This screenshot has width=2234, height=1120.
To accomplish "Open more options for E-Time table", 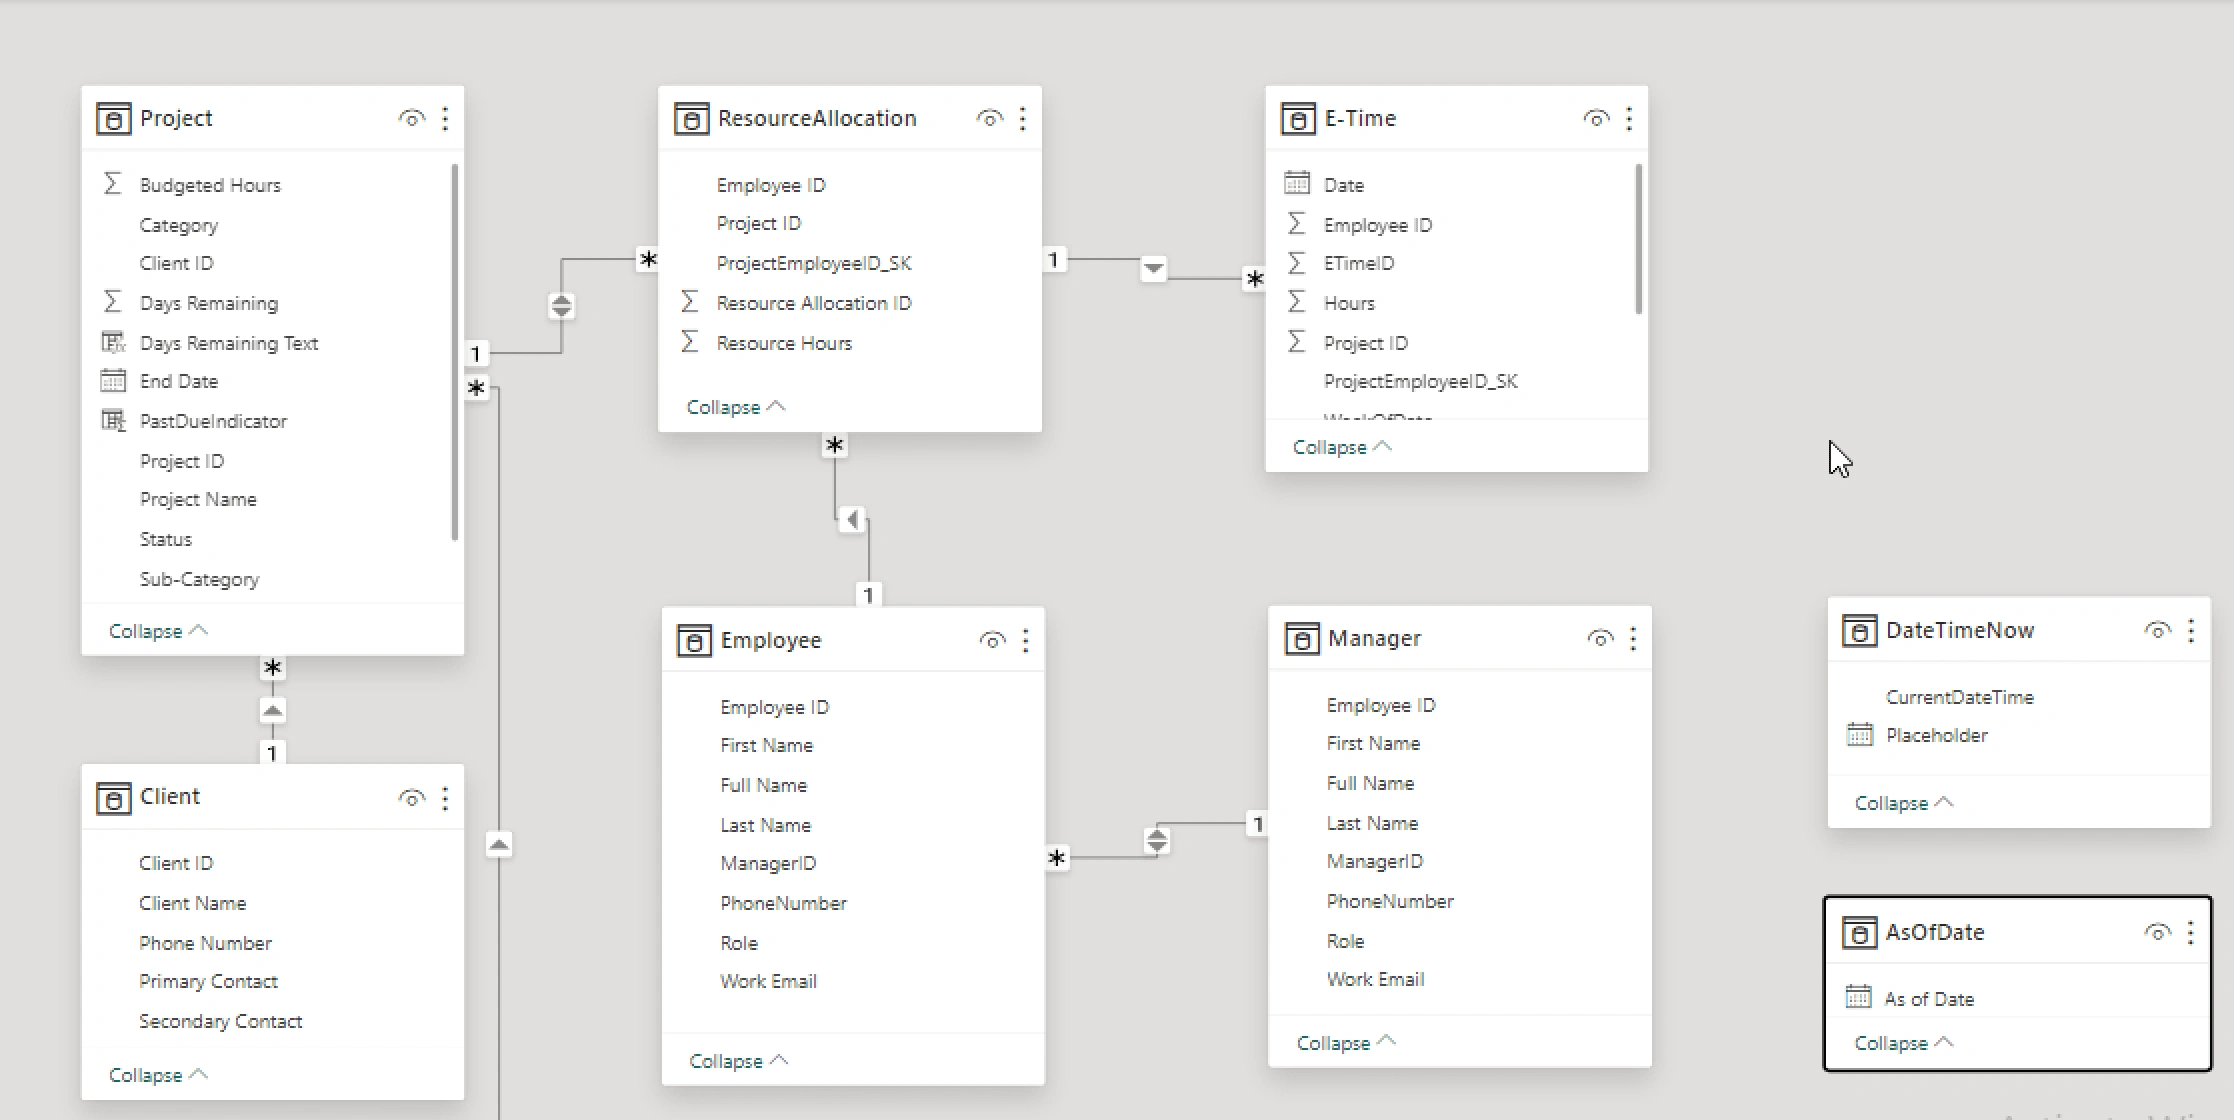I will coord(1629,119).
